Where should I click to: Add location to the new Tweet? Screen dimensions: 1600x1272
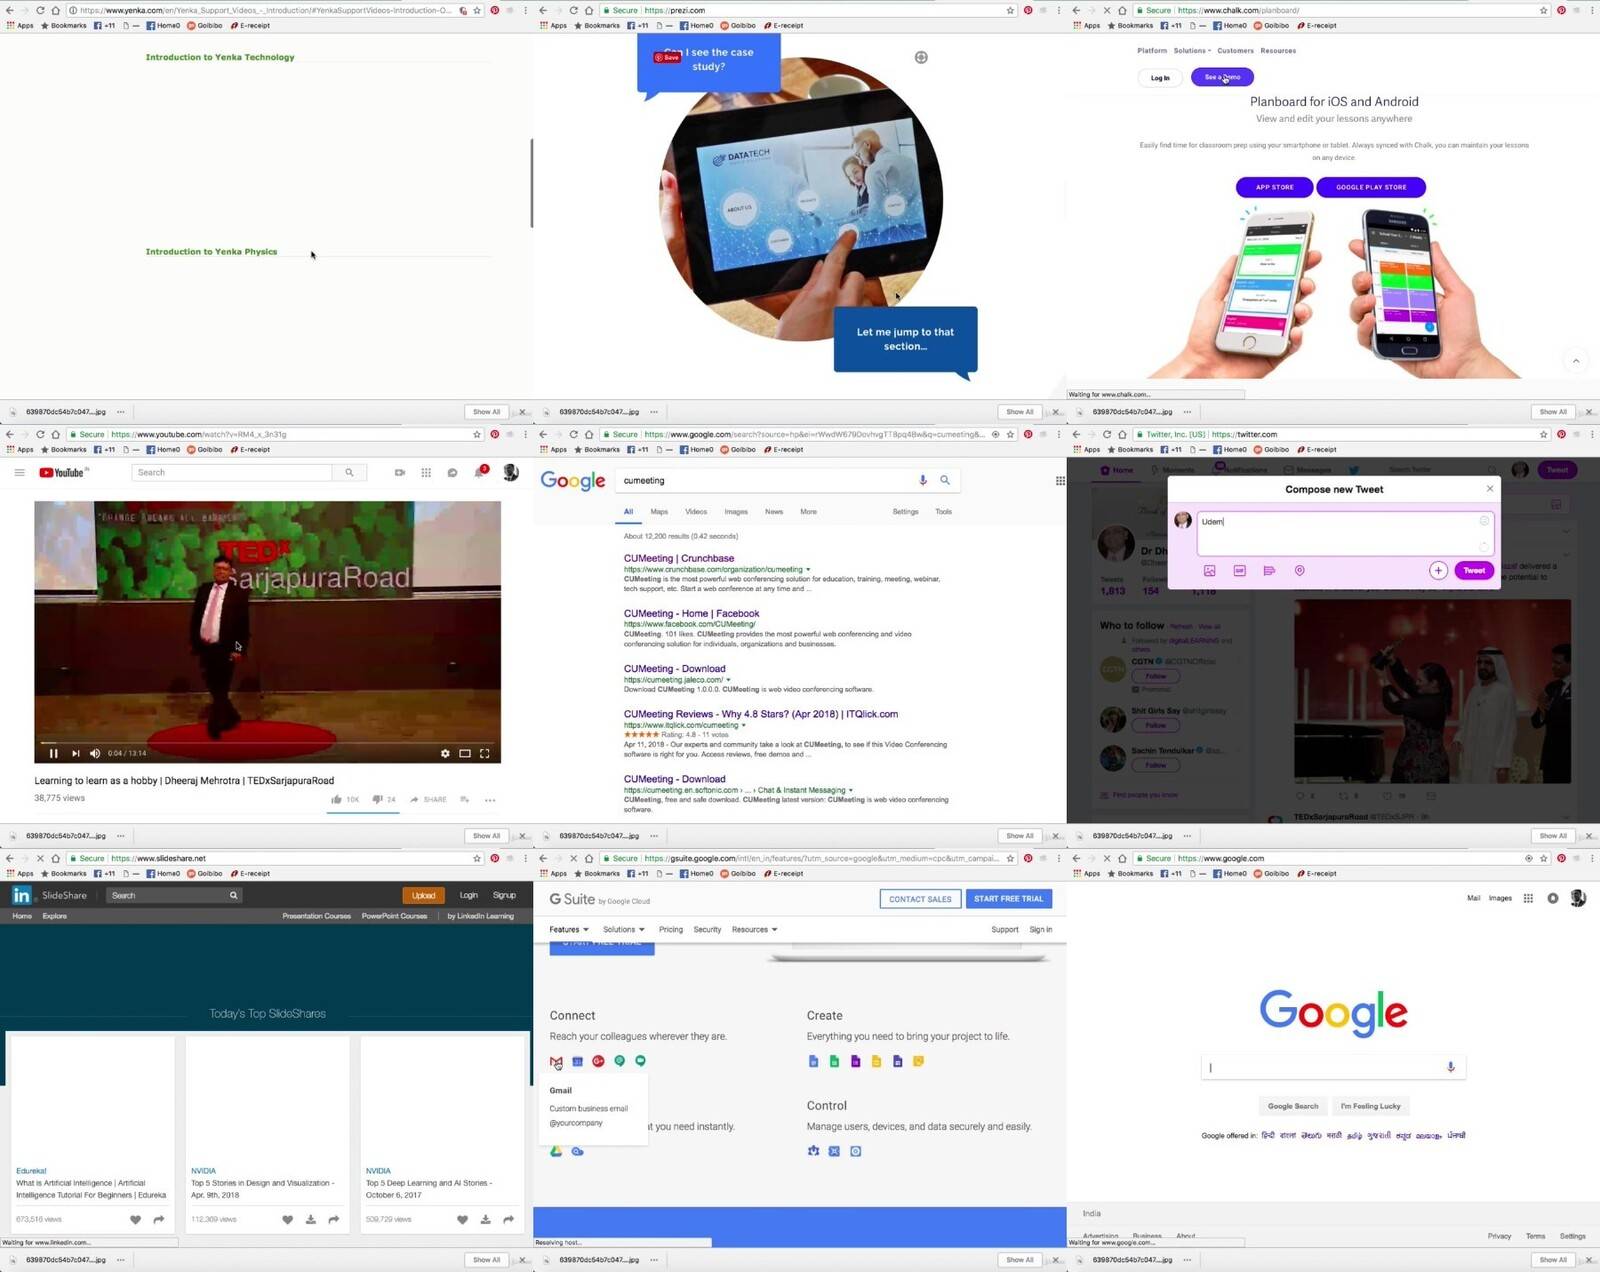click(1300, 571)
